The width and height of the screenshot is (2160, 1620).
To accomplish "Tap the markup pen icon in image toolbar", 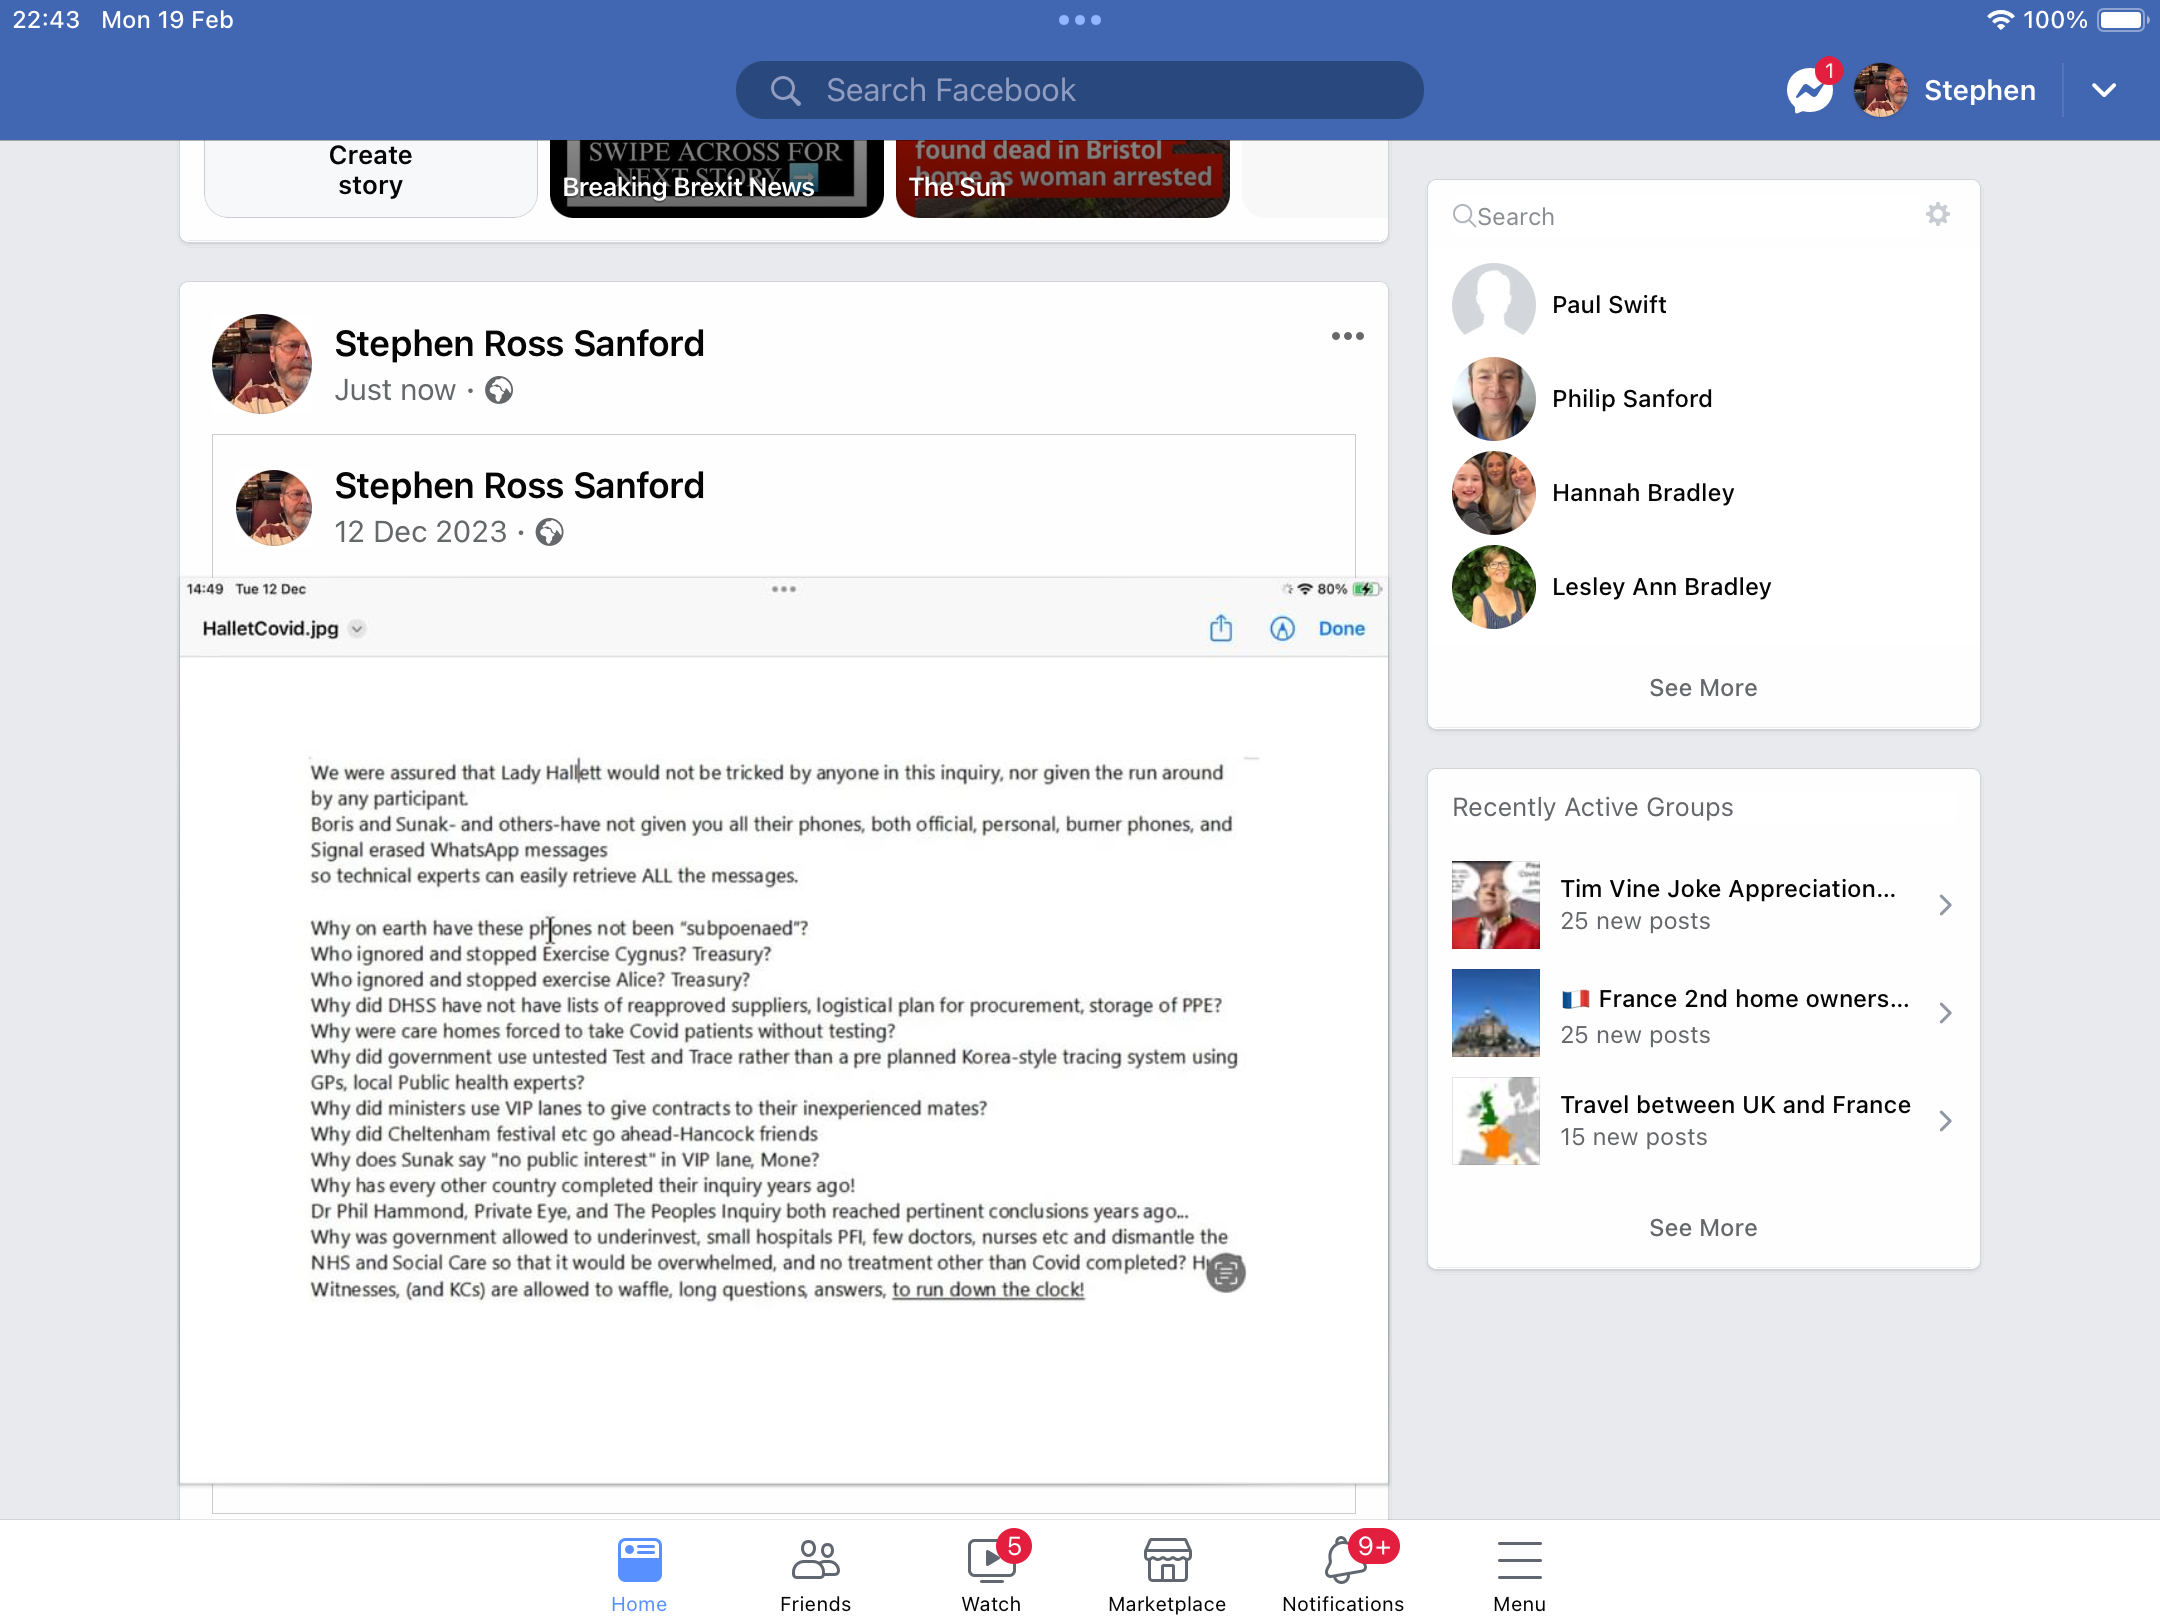I will [1282, 628].
